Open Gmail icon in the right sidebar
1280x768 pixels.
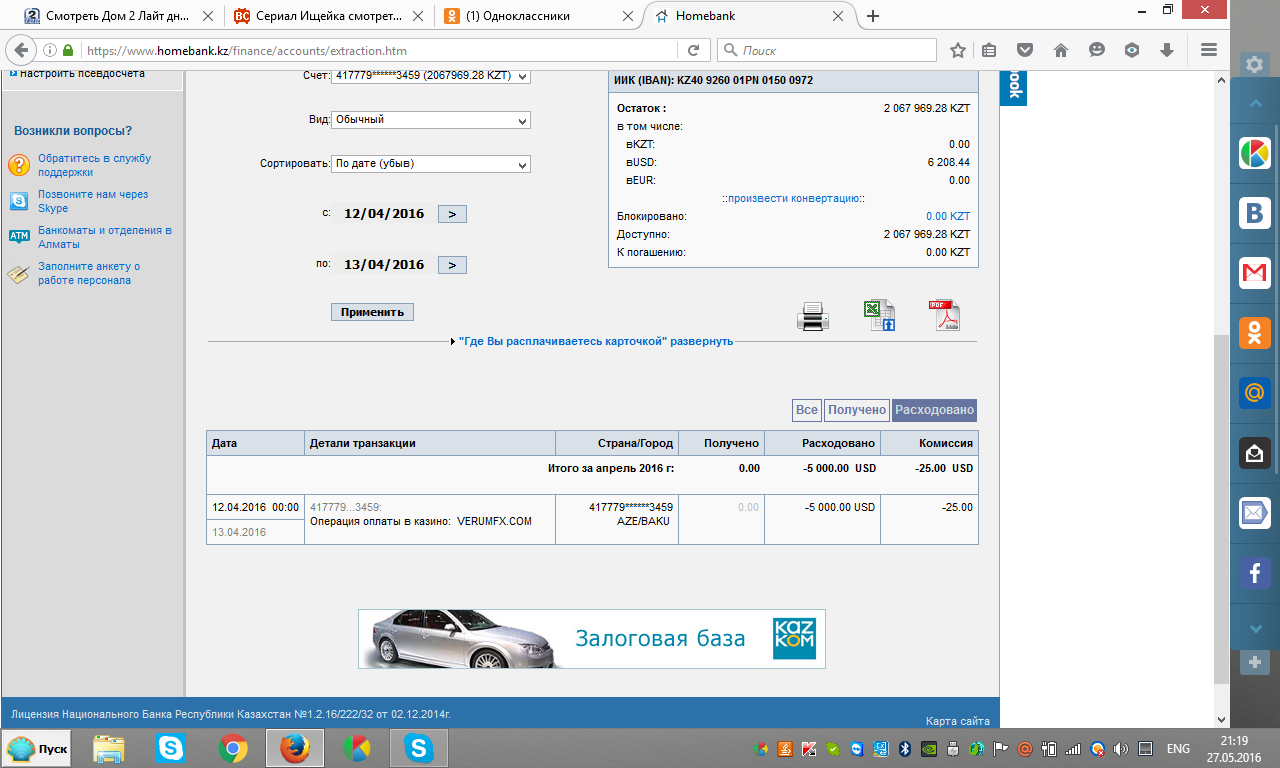tap(1254, 272)
